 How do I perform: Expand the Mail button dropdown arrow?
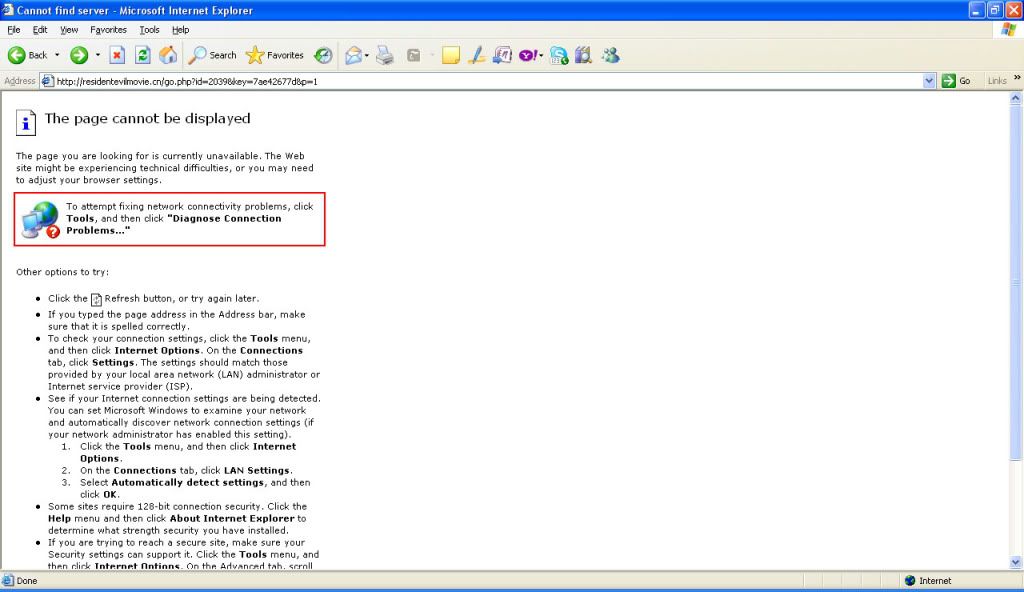(367, 55)
